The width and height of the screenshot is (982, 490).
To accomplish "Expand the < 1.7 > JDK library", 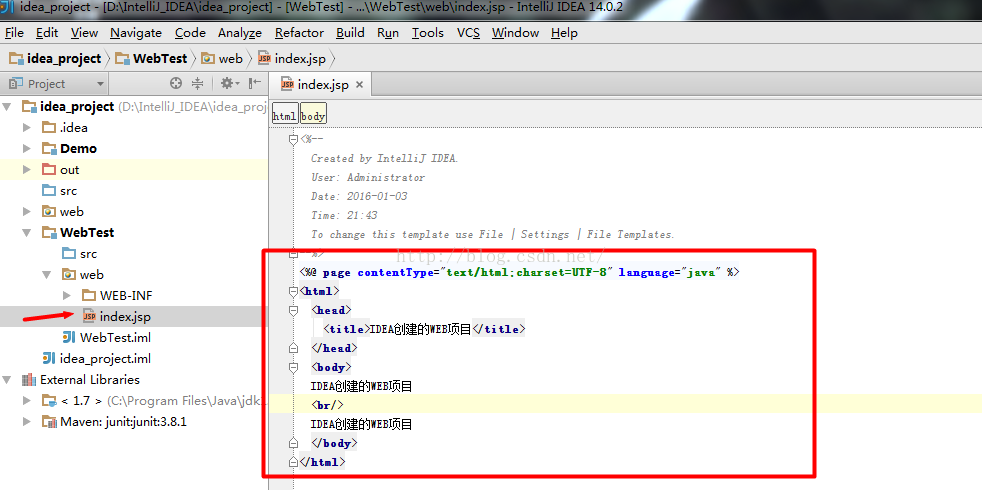I will tap(26, 401).
